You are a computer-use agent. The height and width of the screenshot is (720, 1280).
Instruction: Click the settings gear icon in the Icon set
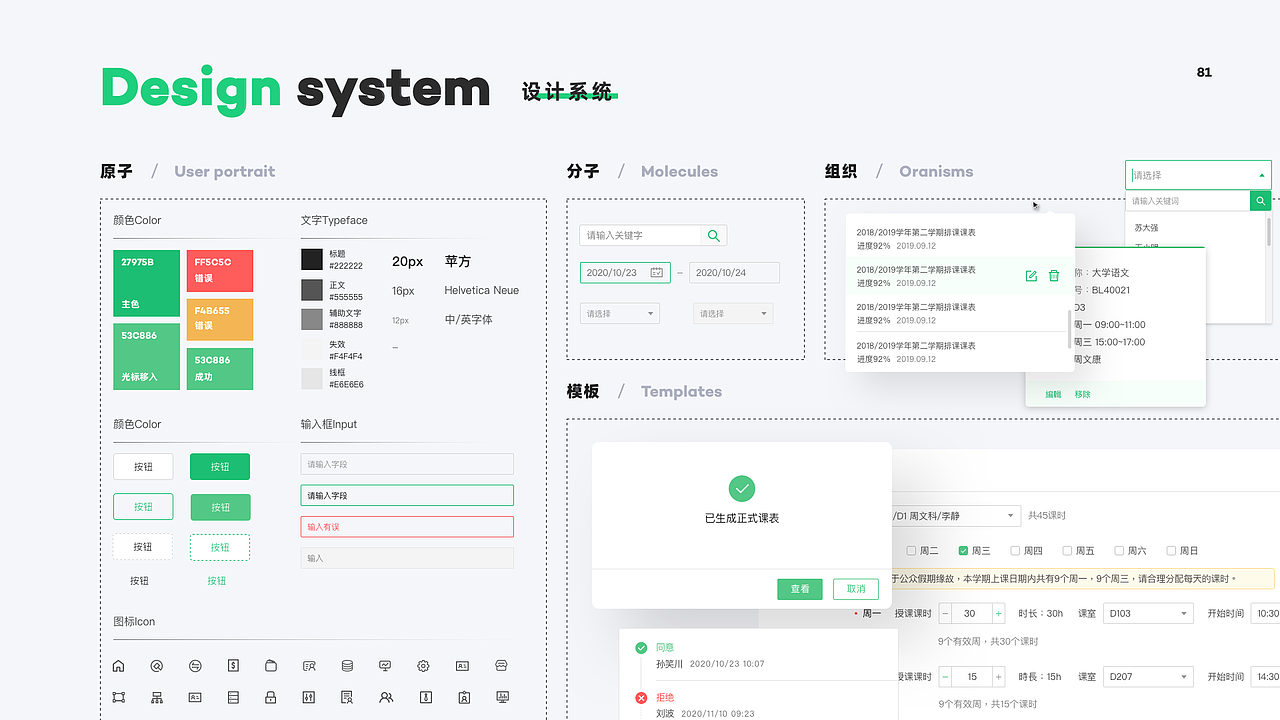pos(422,665)
